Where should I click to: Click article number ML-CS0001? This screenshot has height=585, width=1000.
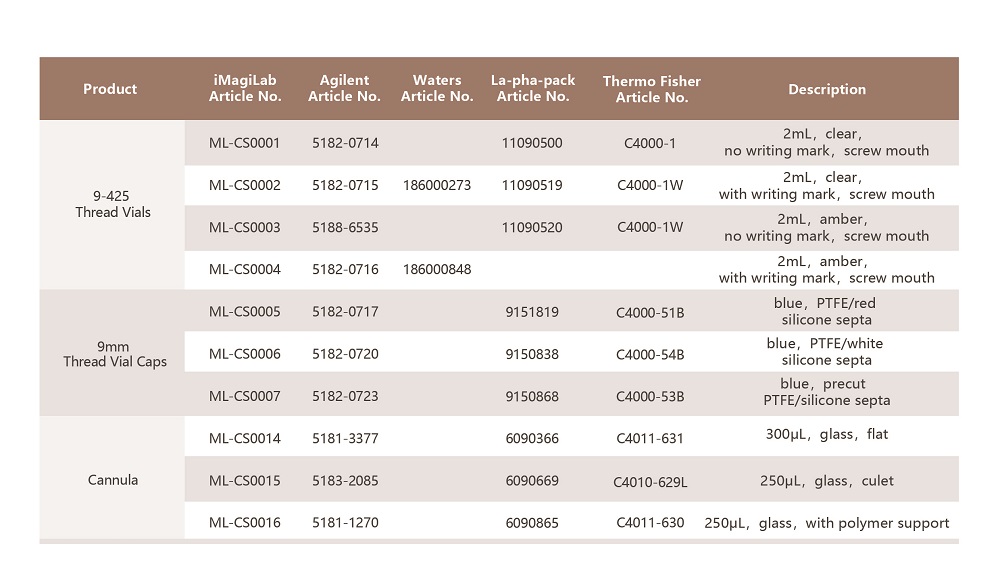[x=244, y=143]
